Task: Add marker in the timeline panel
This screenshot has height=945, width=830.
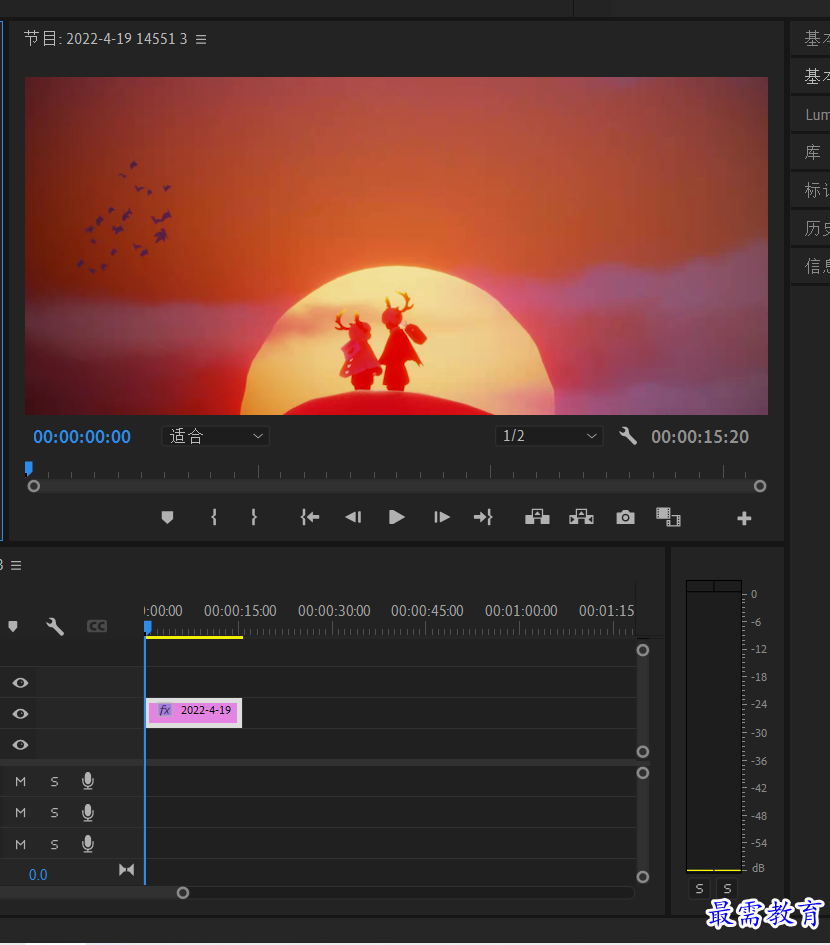Action: coord(13,626)
